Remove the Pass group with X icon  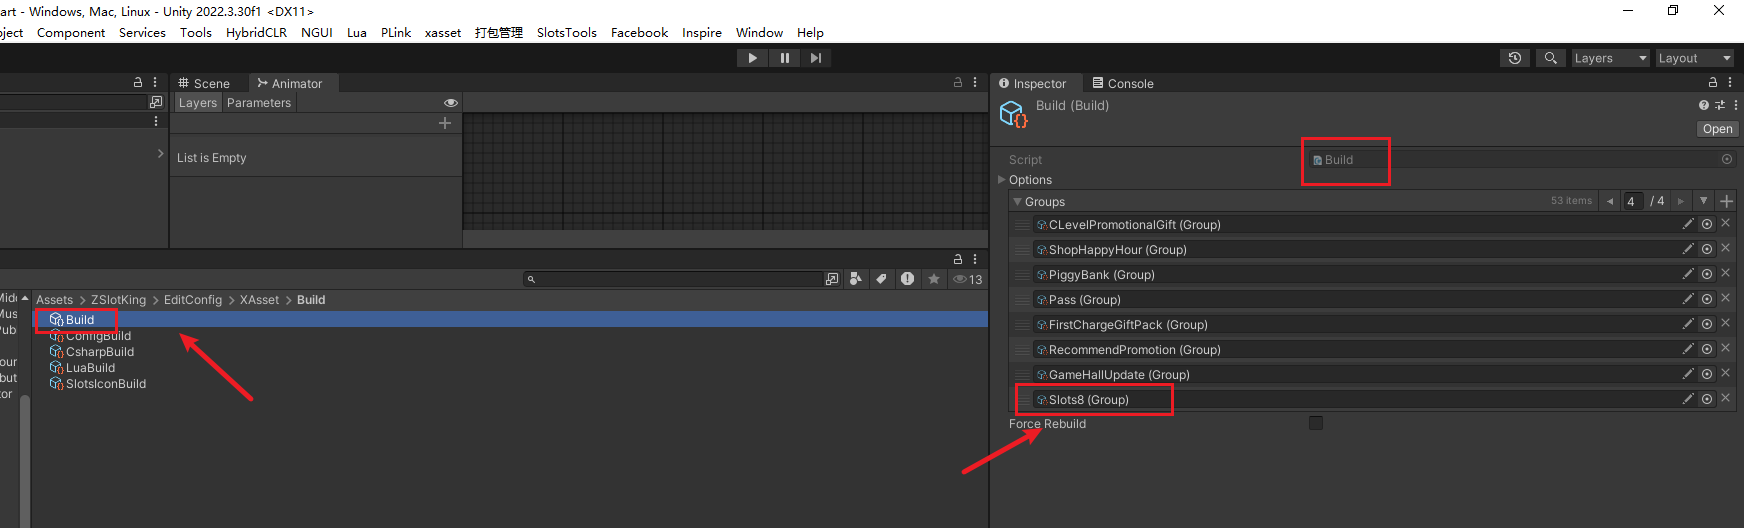(1725, 298)
